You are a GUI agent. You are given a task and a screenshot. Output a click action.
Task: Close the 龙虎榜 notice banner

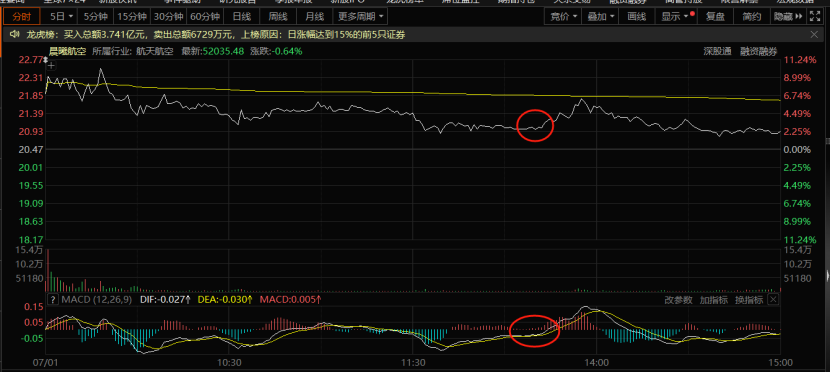[814, 35]
